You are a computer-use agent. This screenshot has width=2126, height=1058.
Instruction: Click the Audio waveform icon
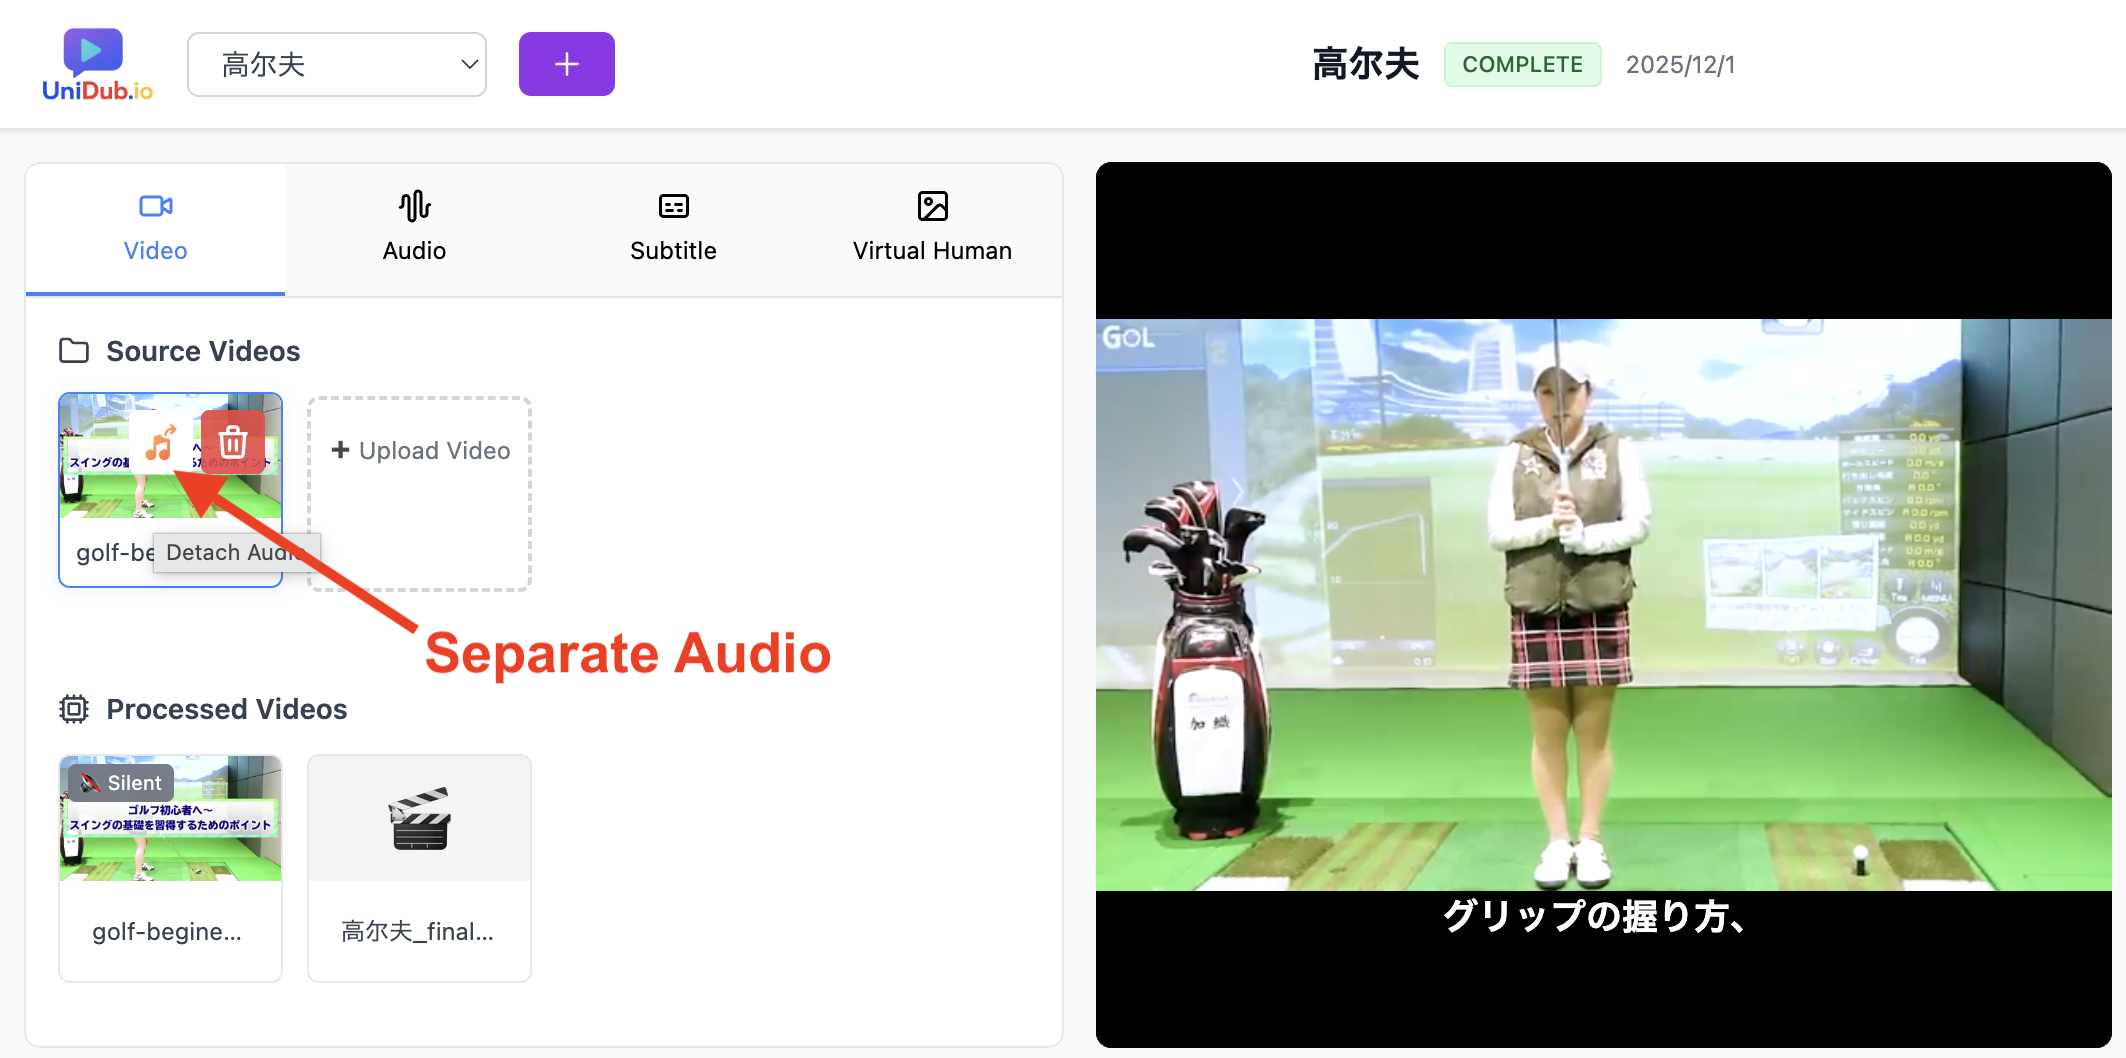(414, 206)
